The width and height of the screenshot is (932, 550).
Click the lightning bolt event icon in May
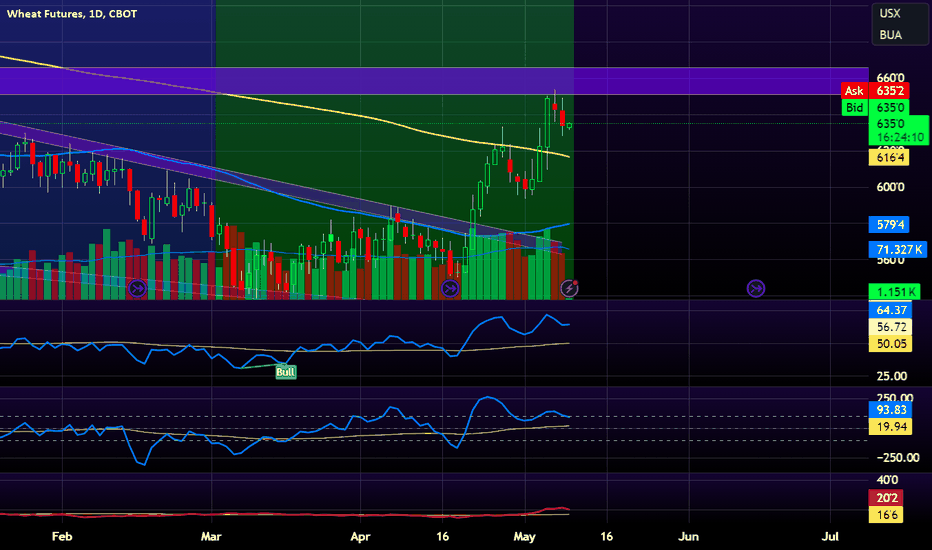click(569, 289)
